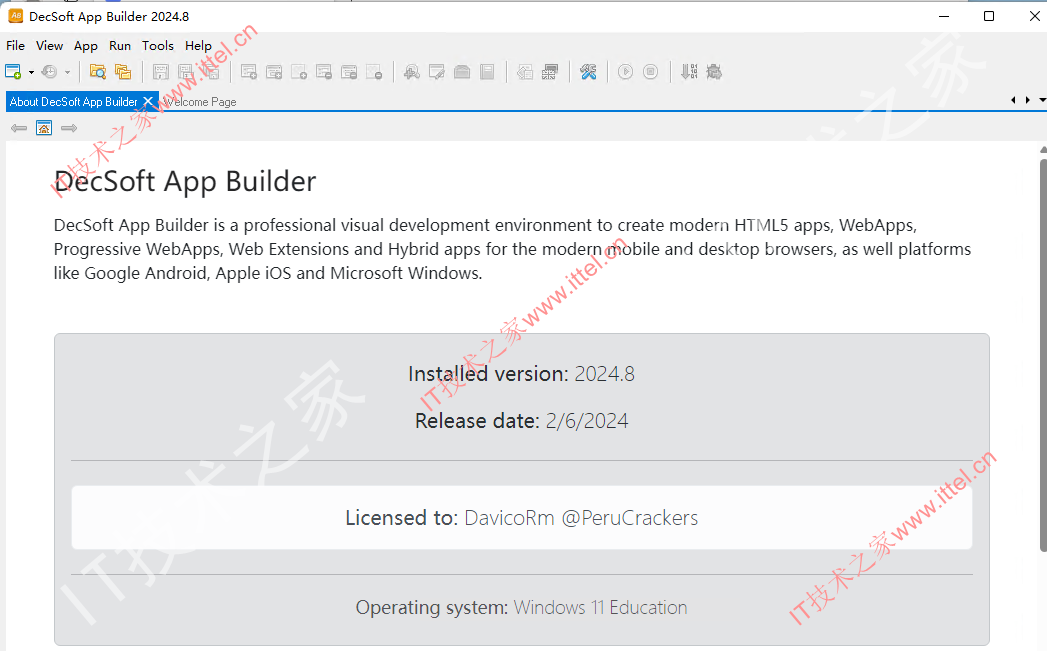Click the find magnifier toolbar icon

412,71
